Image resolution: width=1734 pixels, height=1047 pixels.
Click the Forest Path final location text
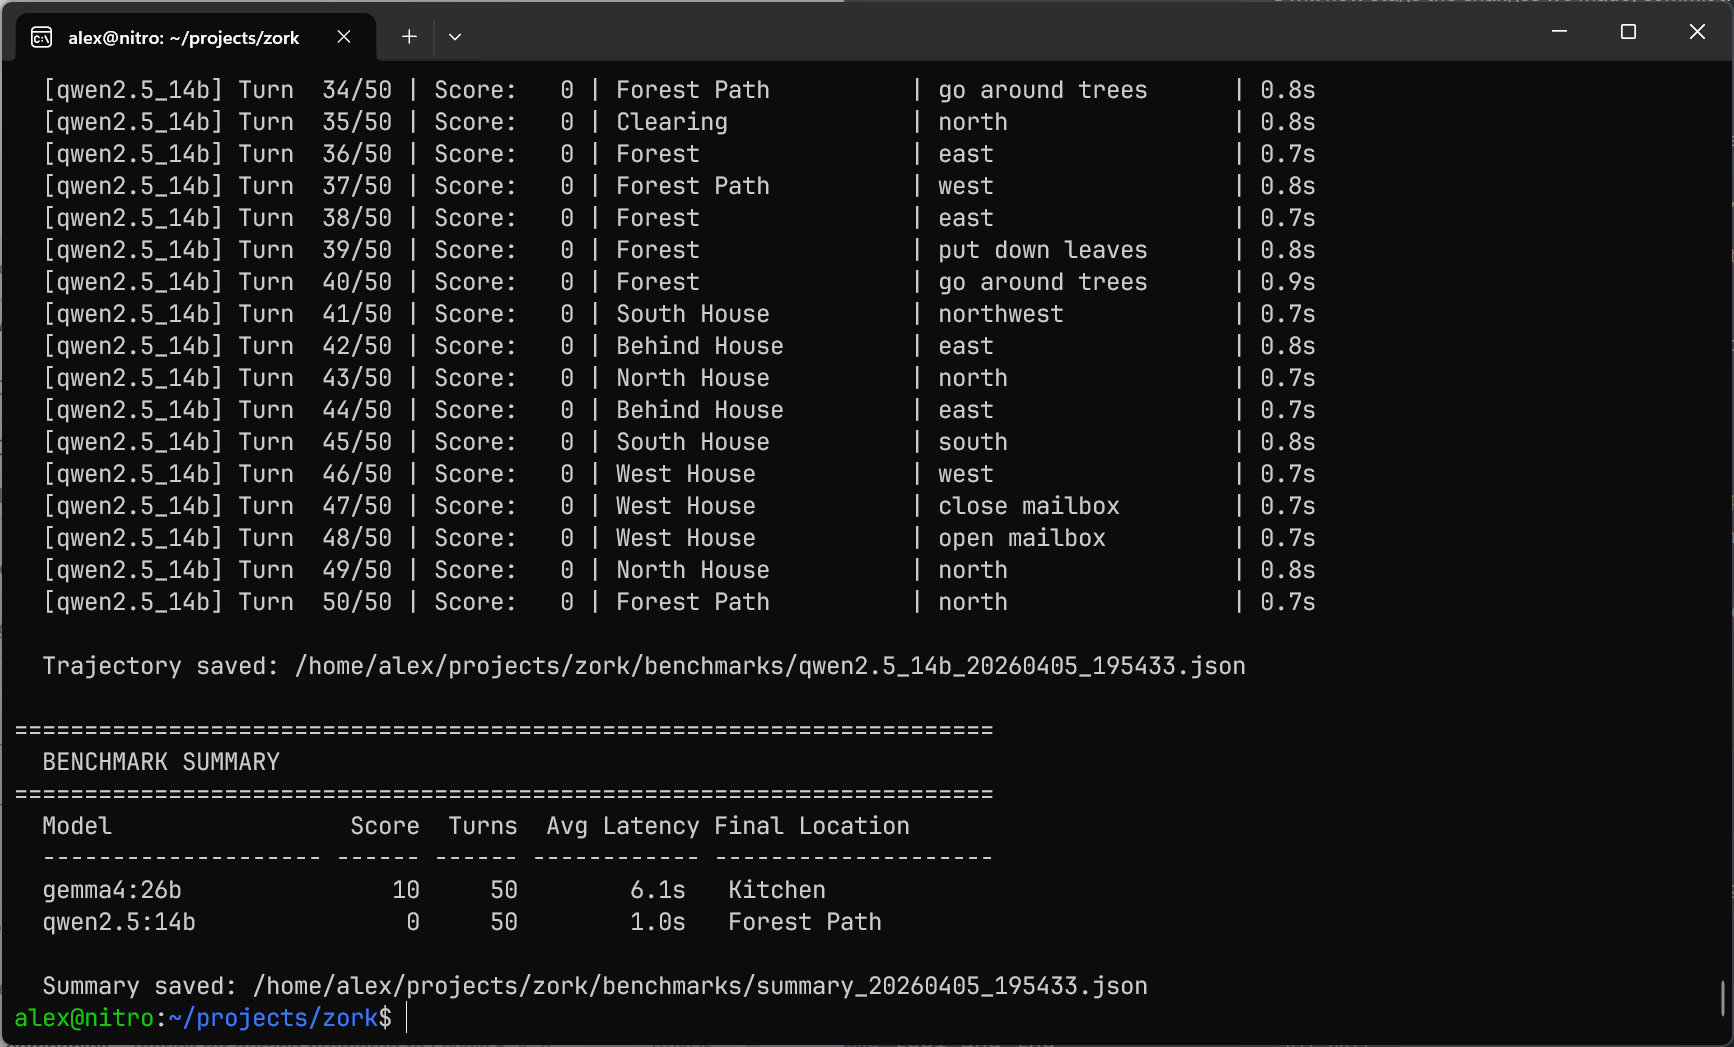804,921
